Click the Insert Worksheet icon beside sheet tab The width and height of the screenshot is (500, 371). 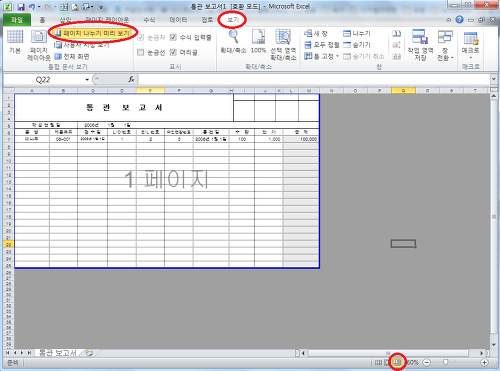pos(89,353)
